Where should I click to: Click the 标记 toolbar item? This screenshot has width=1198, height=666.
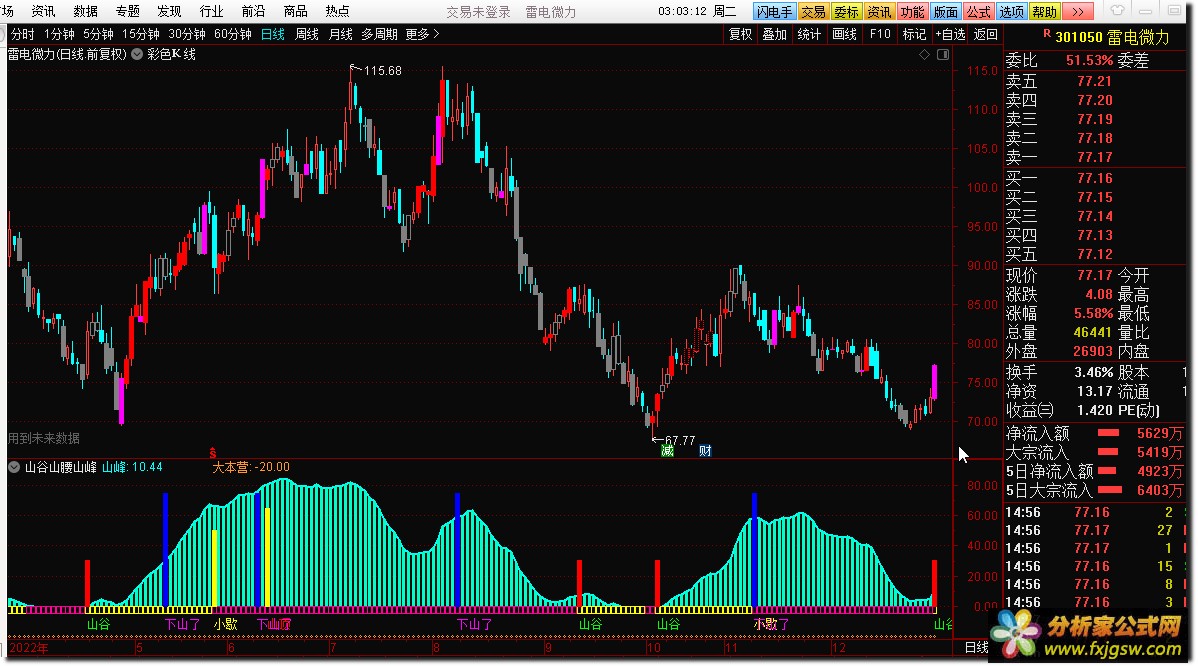pyautogui.click(x=915, y=34)
